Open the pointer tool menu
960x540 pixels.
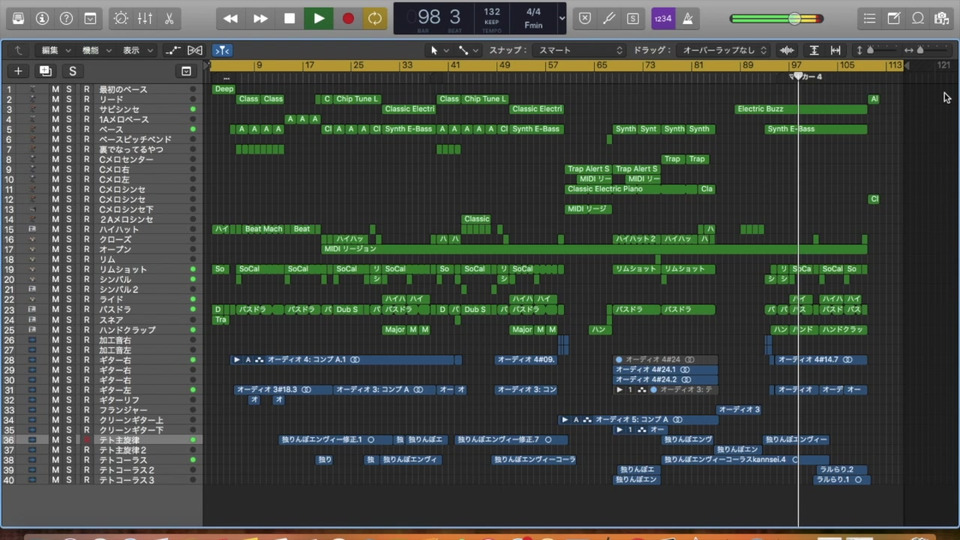pos(439,50)
